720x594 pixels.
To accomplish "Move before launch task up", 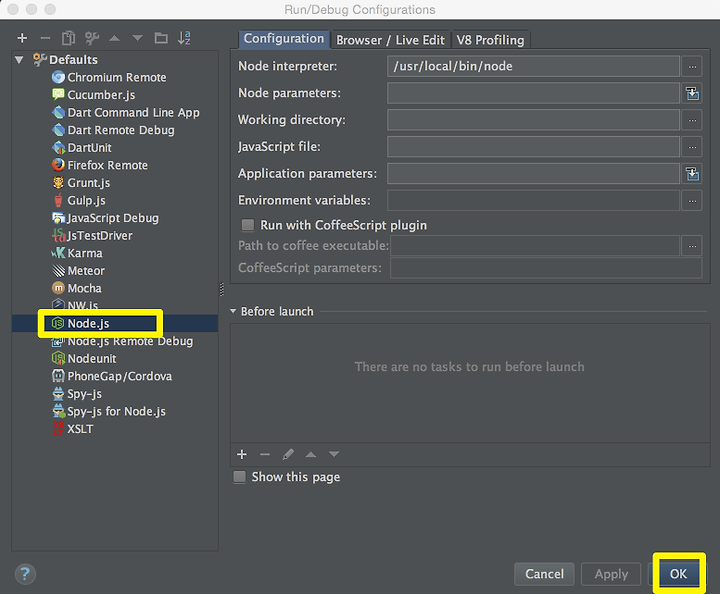I will 311,454.
